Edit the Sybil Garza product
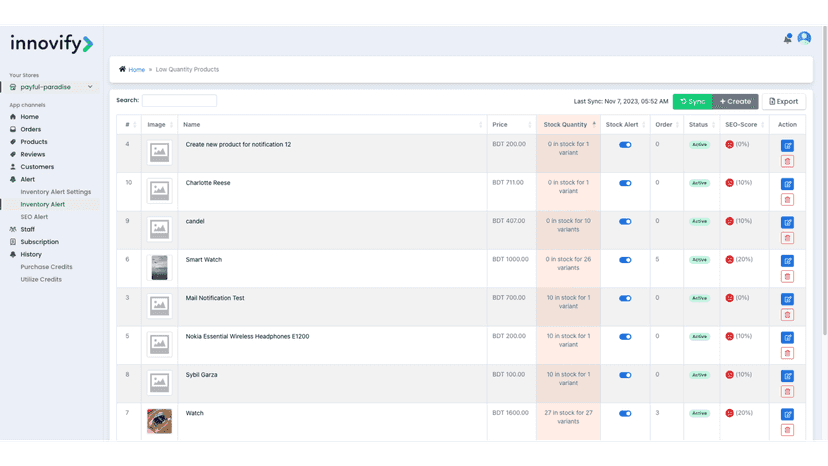The width and height of the screenshot is (828, 466). pyautogui.click(x=787, y=376)
